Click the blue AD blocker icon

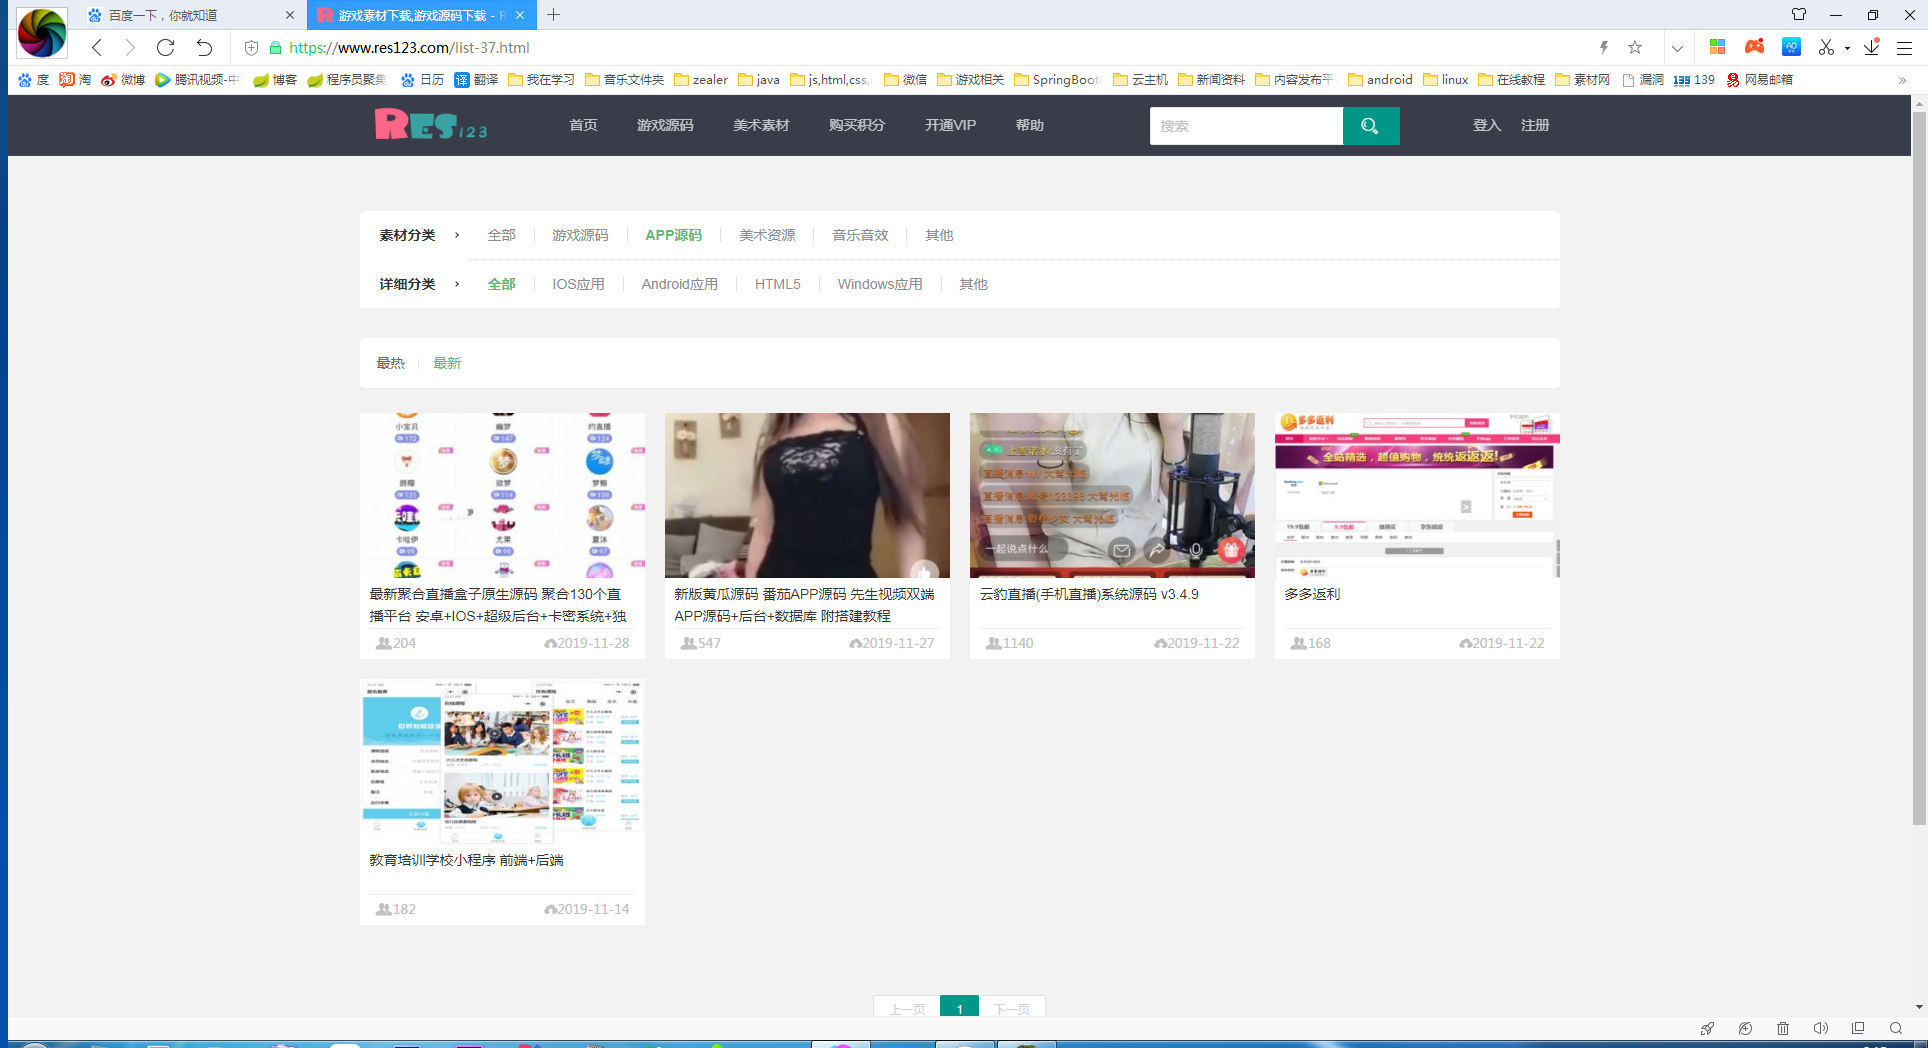click(1791, 47)
